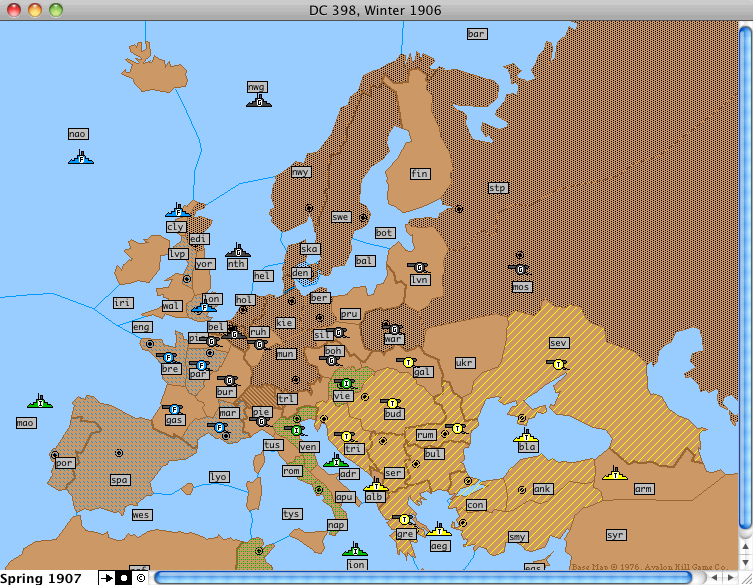Image resolution: width=753 pixels, height=585 pixels.
Task: Click the French army in gas
Action: [174, 410]
